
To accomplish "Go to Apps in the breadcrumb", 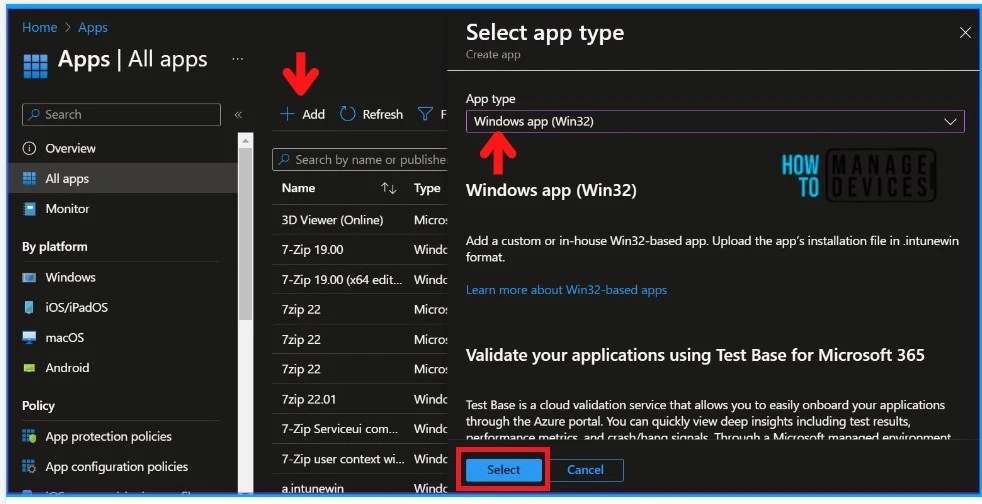I will pyautogui.click(x=93, y=28).
